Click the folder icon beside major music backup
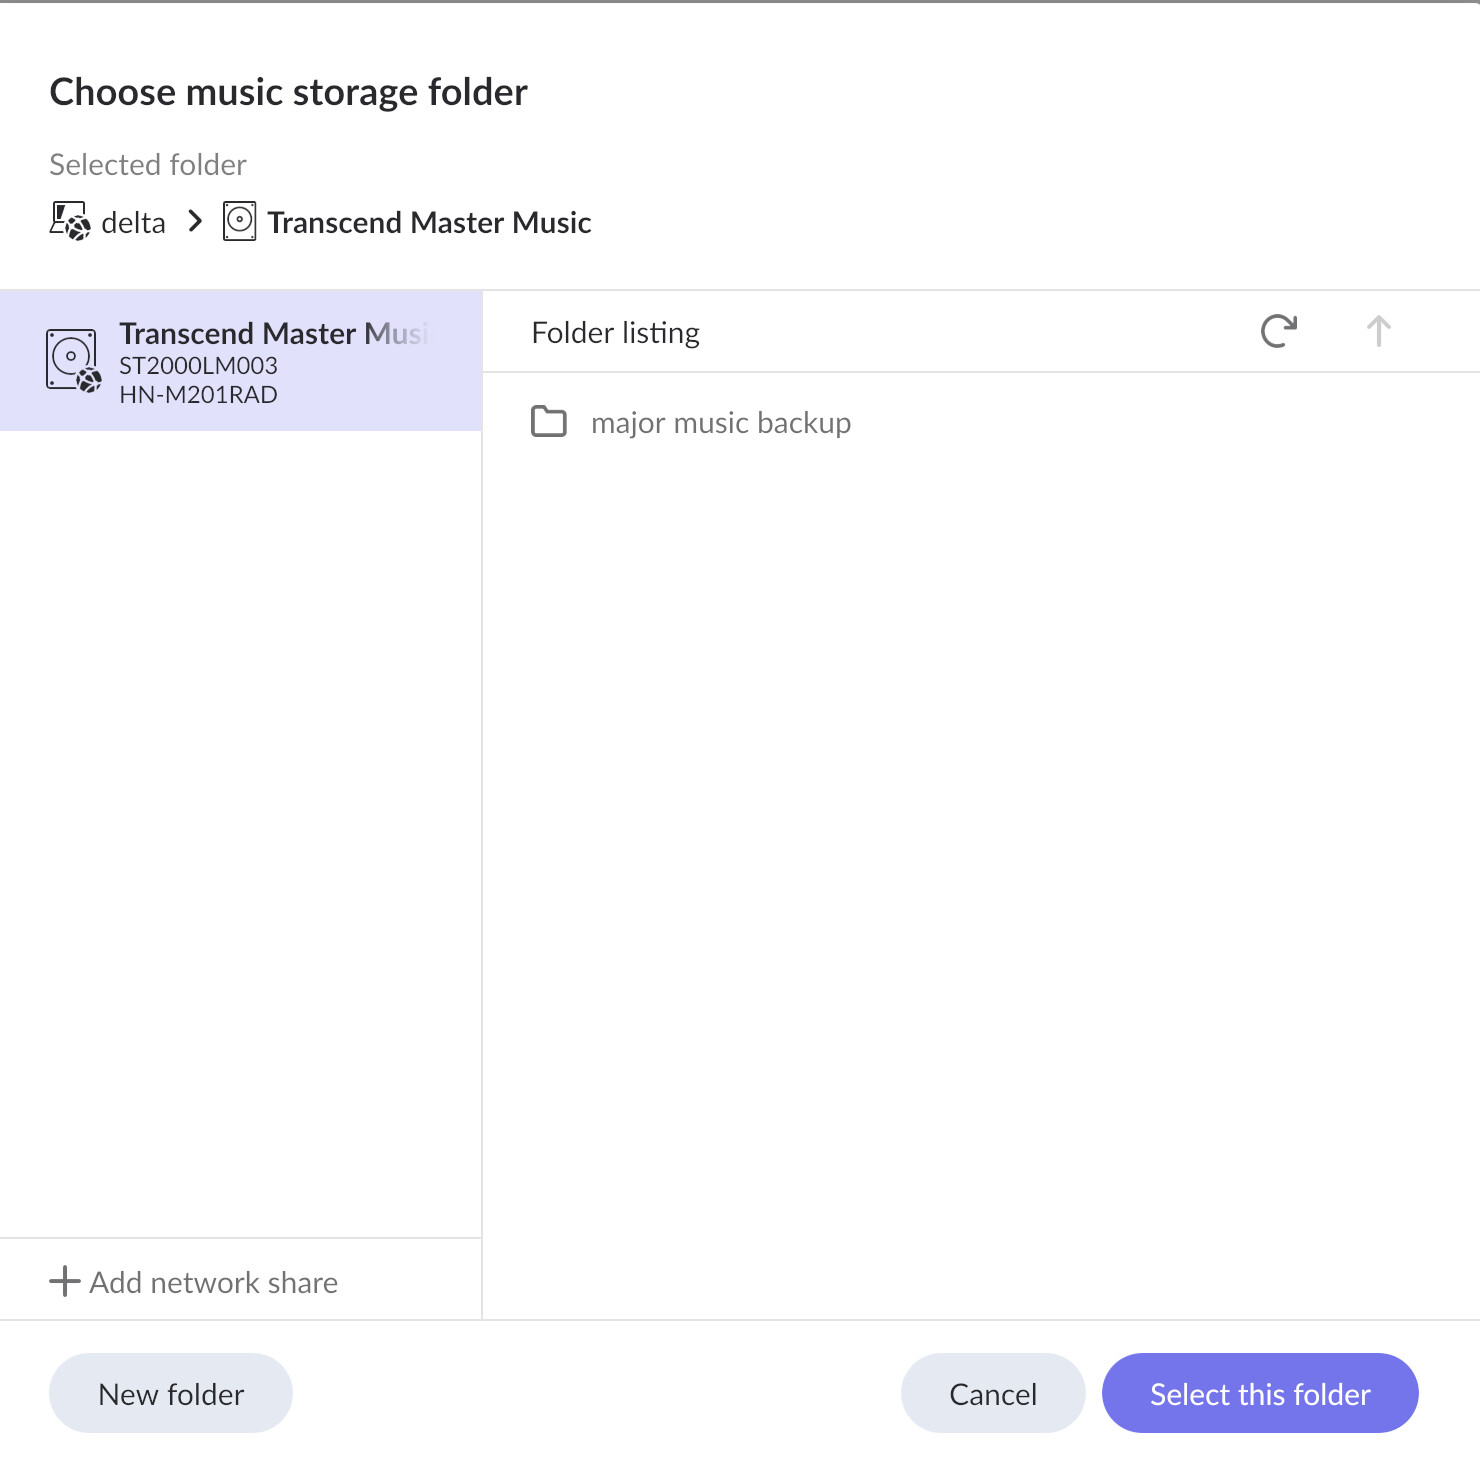The width and height of the screenshot is (1480, 1484). click(548, 422)
